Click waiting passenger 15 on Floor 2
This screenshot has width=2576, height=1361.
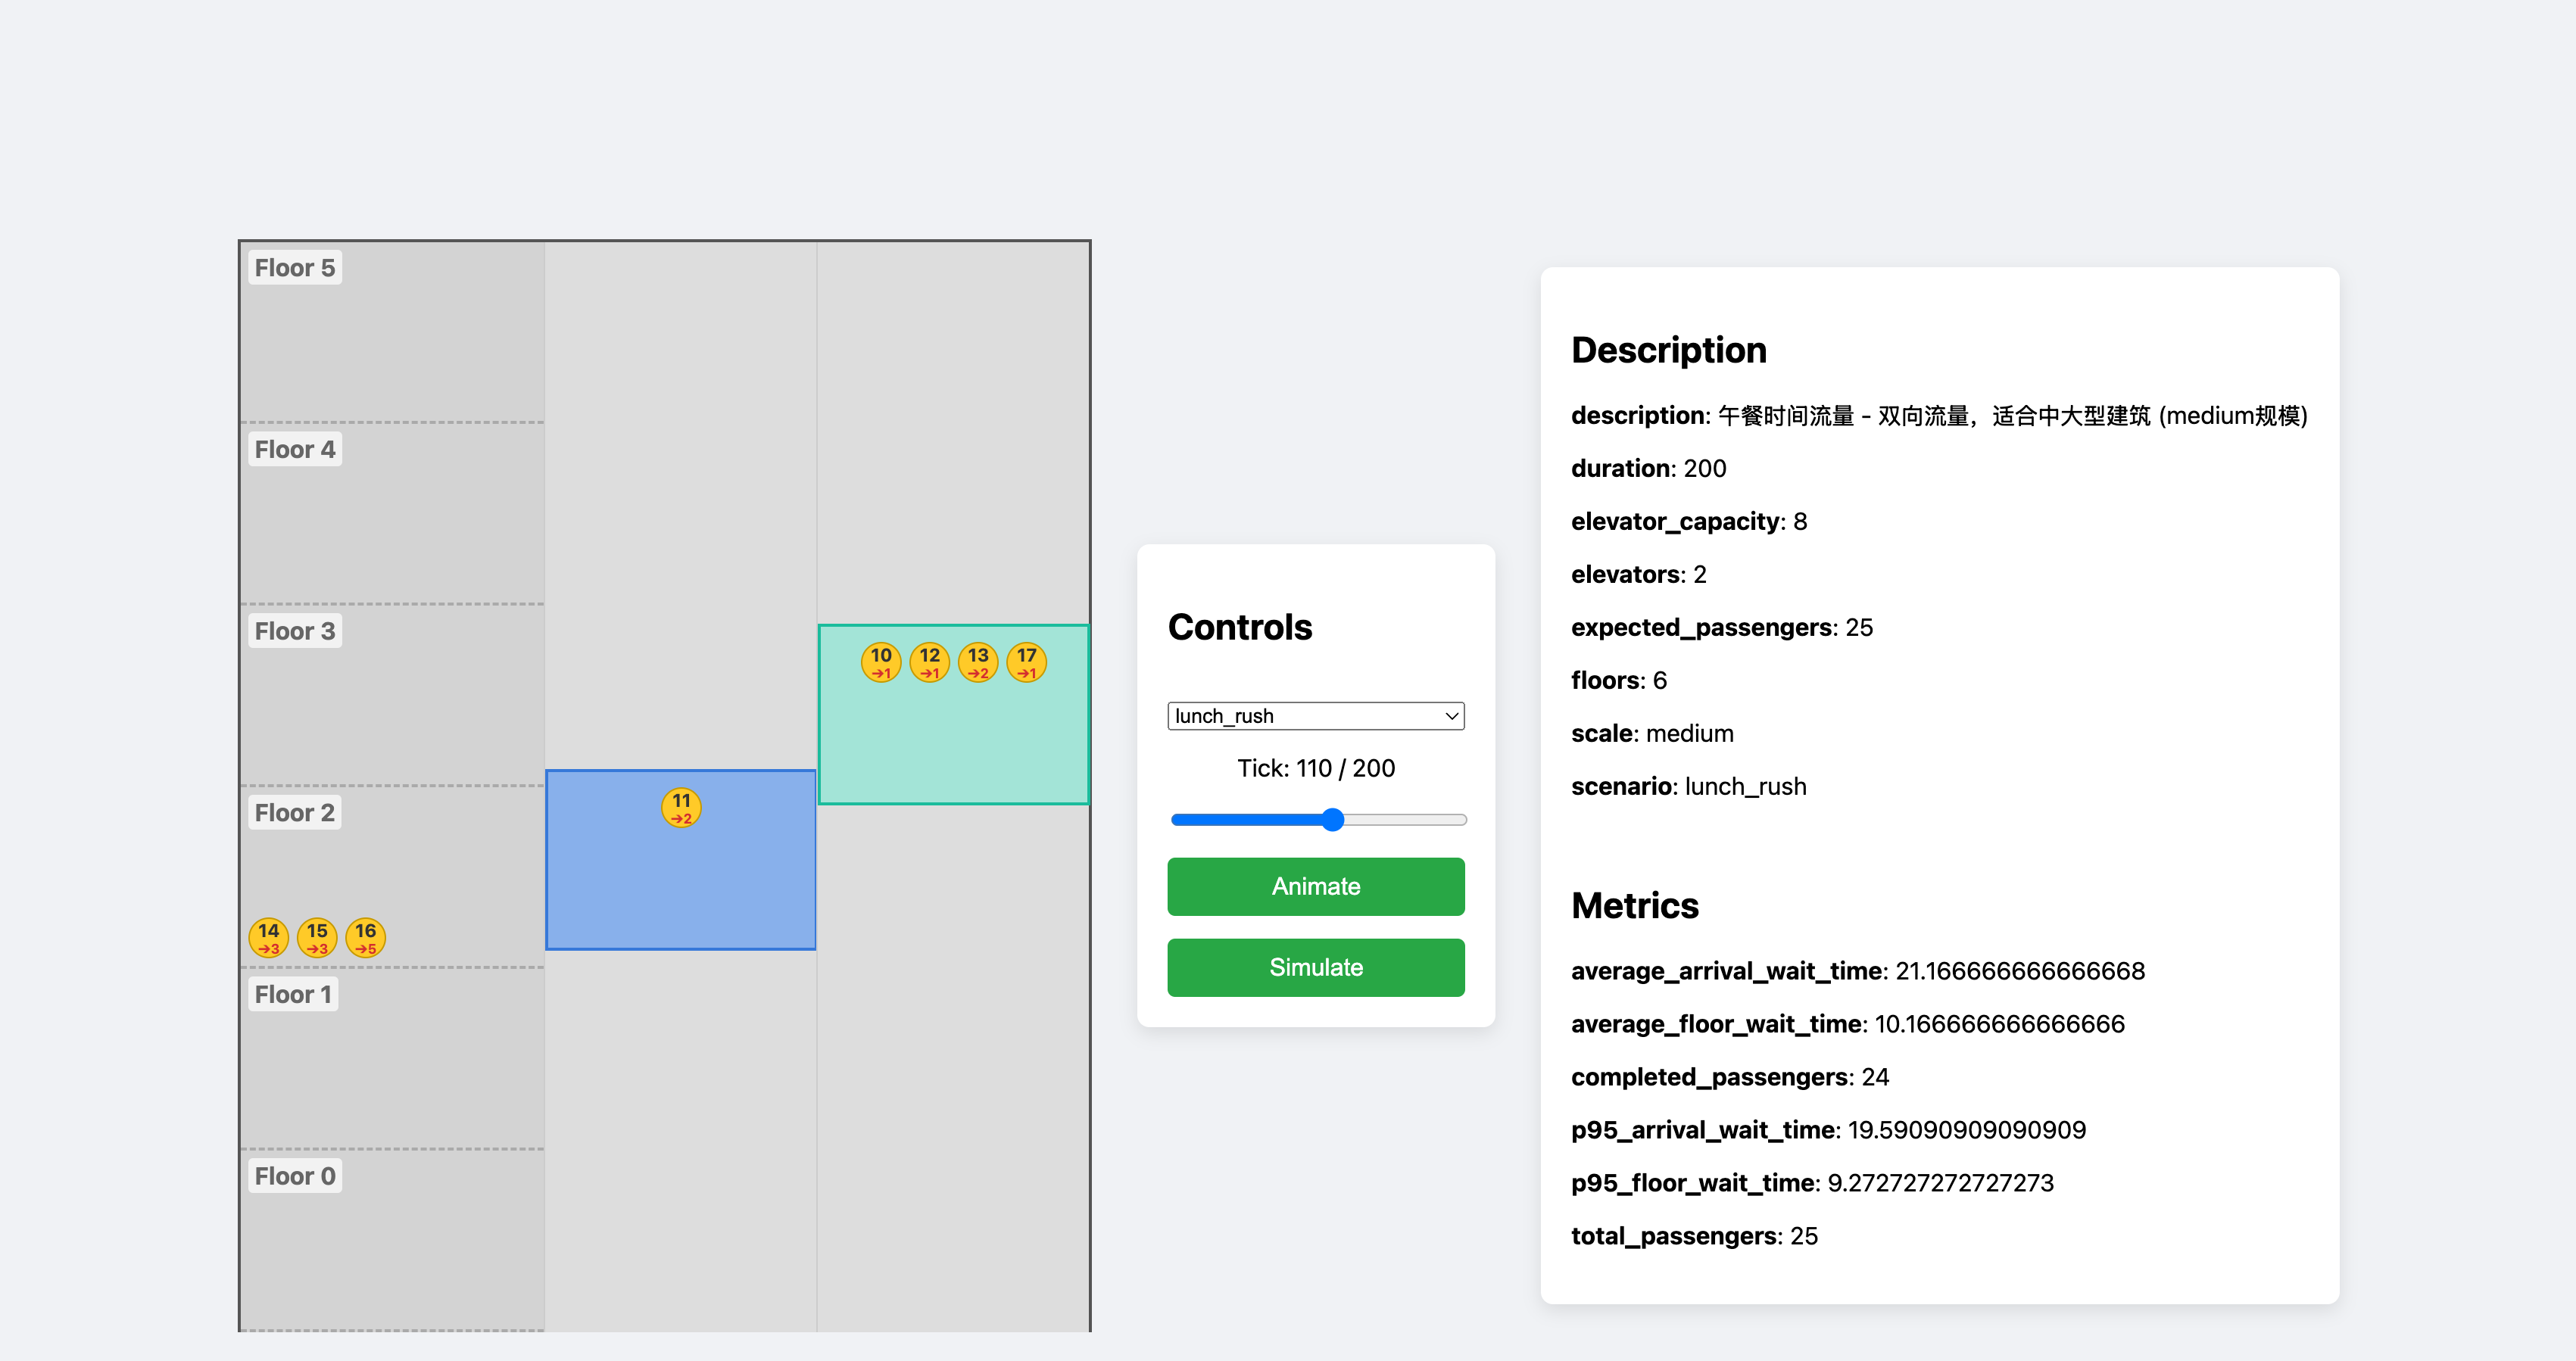[x=317, y=937]
